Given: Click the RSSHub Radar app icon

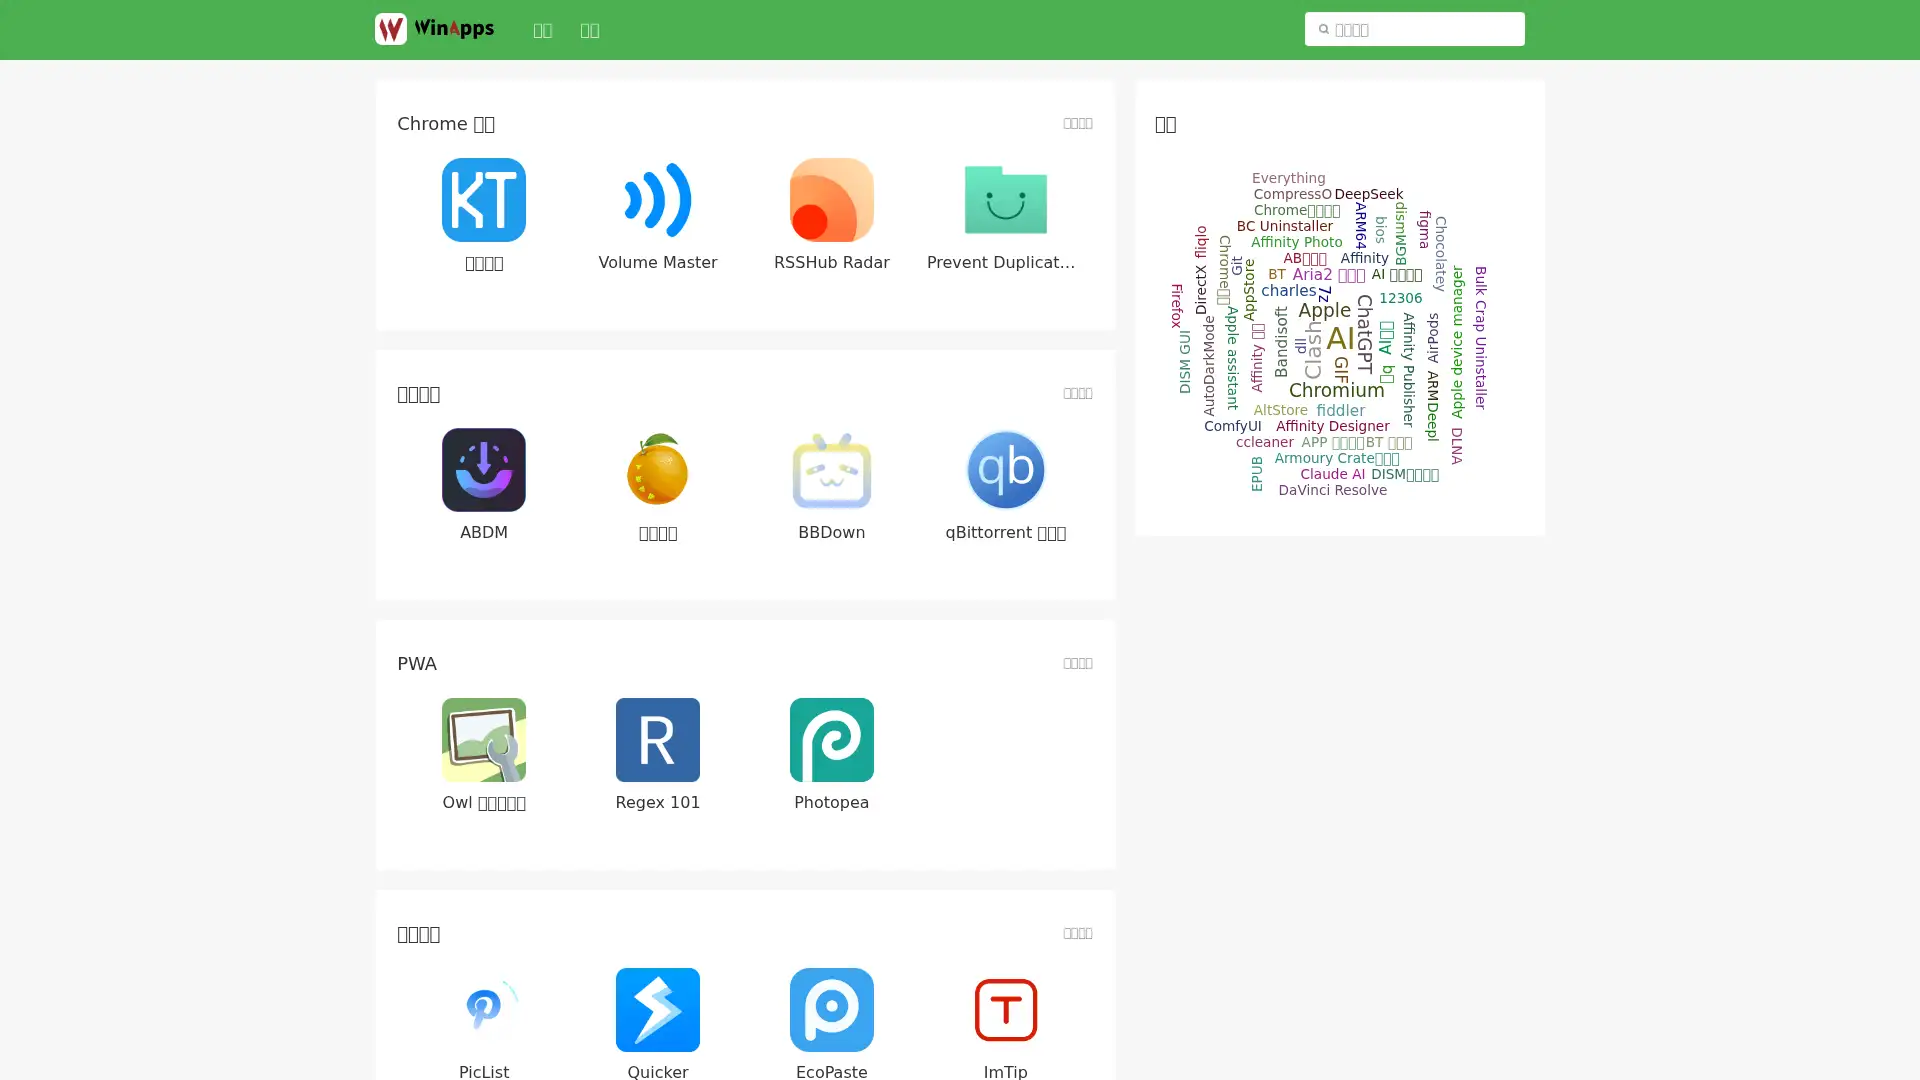Looking at the screenshot, I should [x=831, y=200].
